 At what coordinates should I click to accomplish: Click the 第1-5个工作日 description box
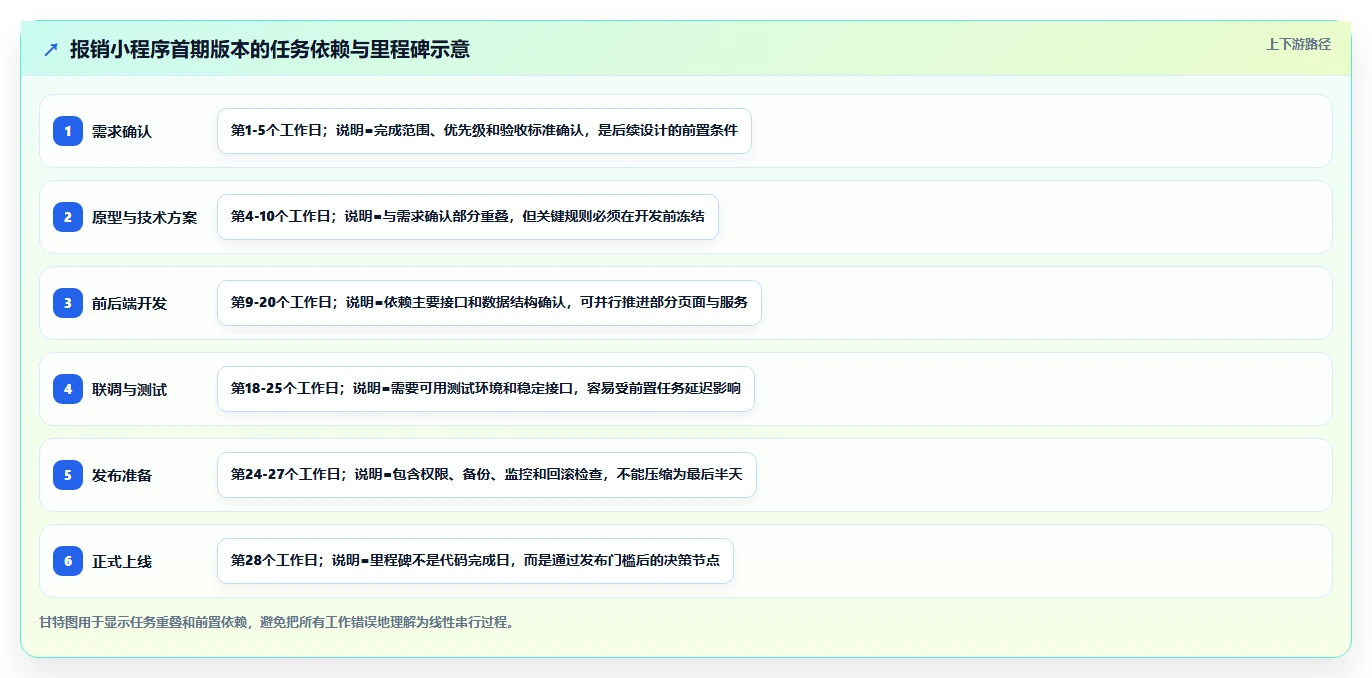point(484,131)
